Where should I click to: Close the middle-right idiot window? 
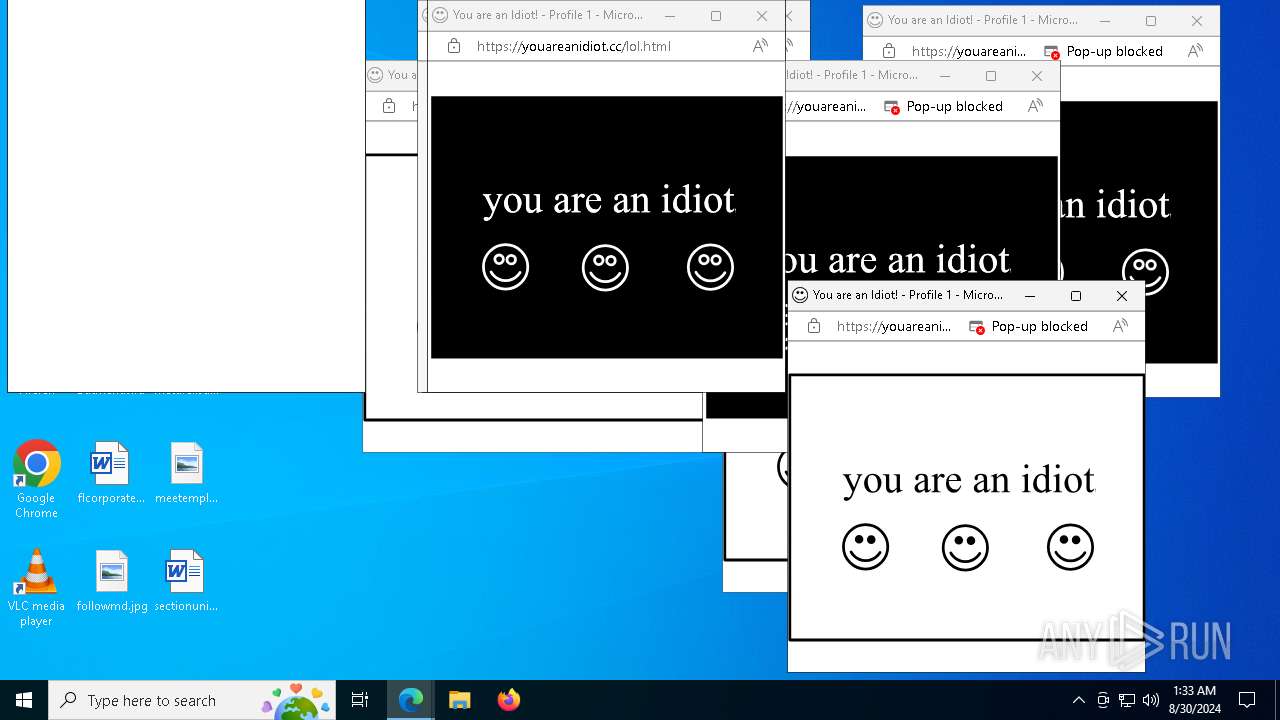[1037, 76]
